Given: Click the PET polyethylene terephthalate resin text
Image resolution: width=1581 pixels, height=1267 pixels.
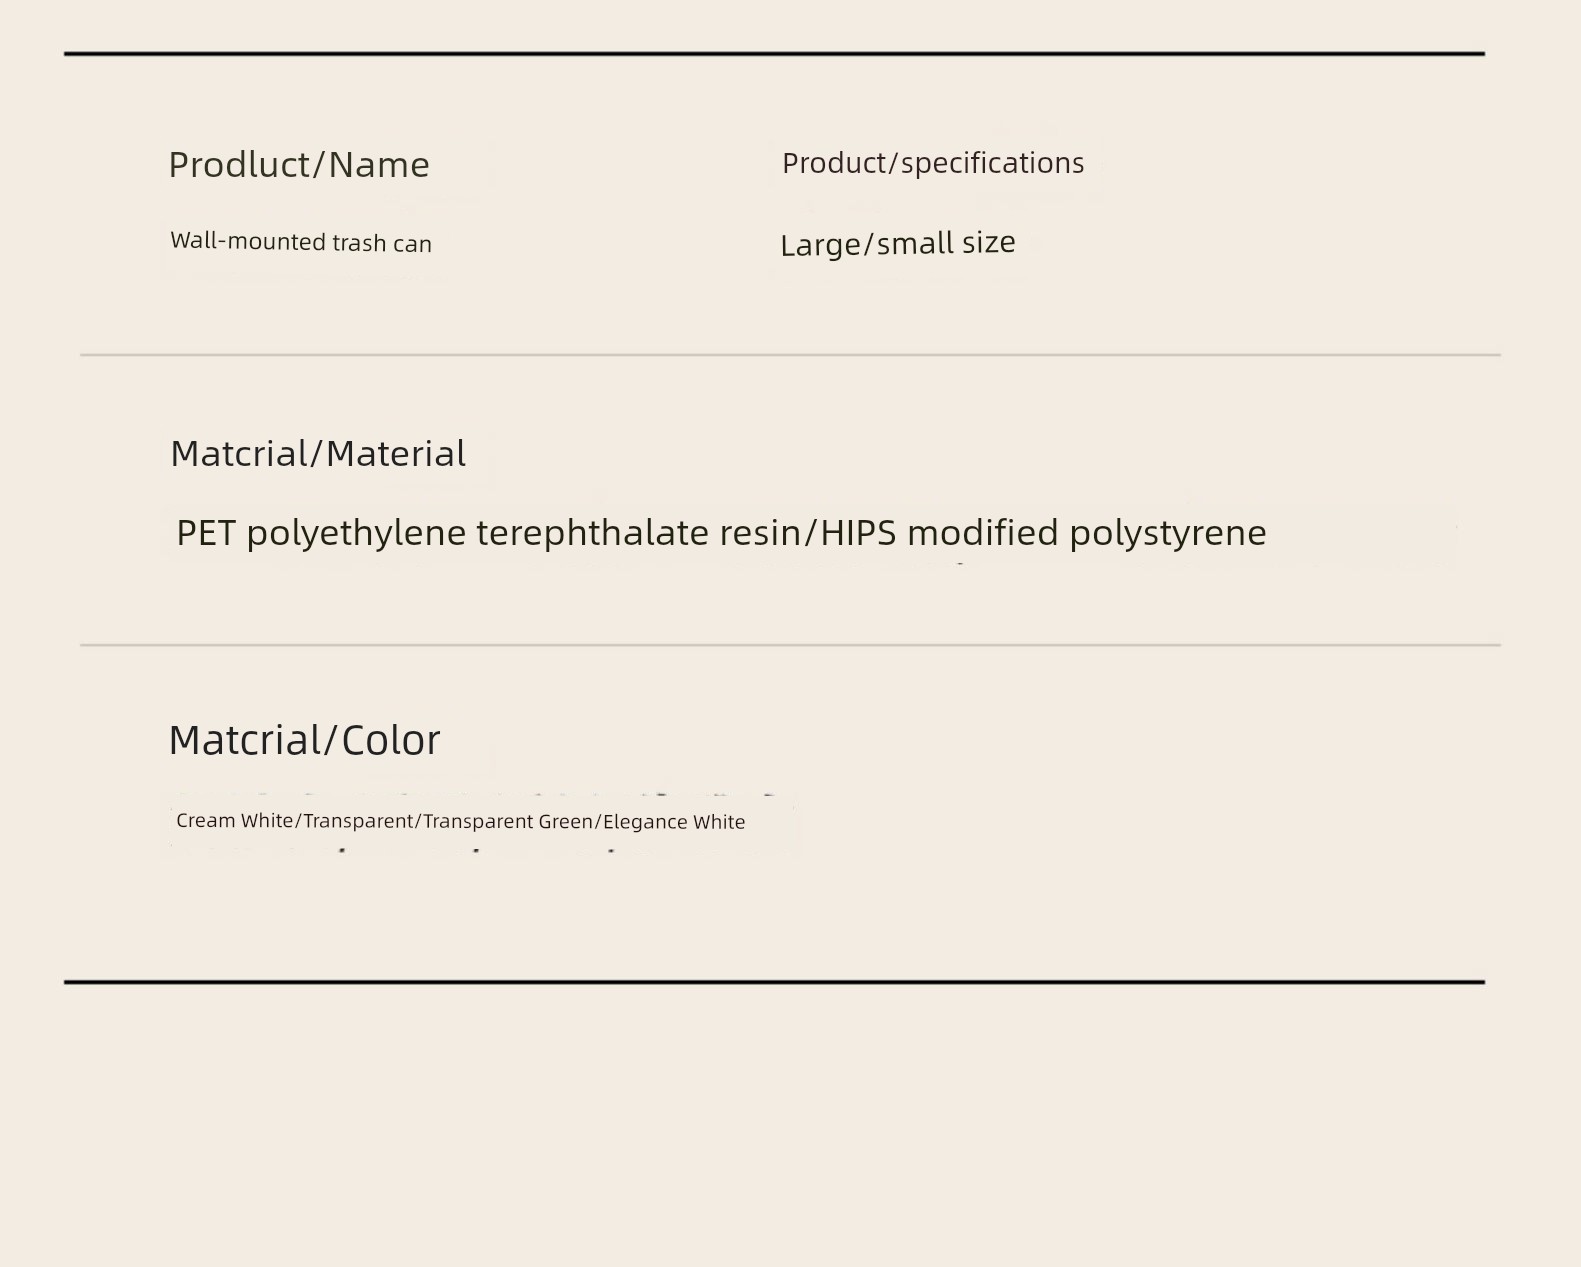Looking at the screenshot, I should 489,533.
